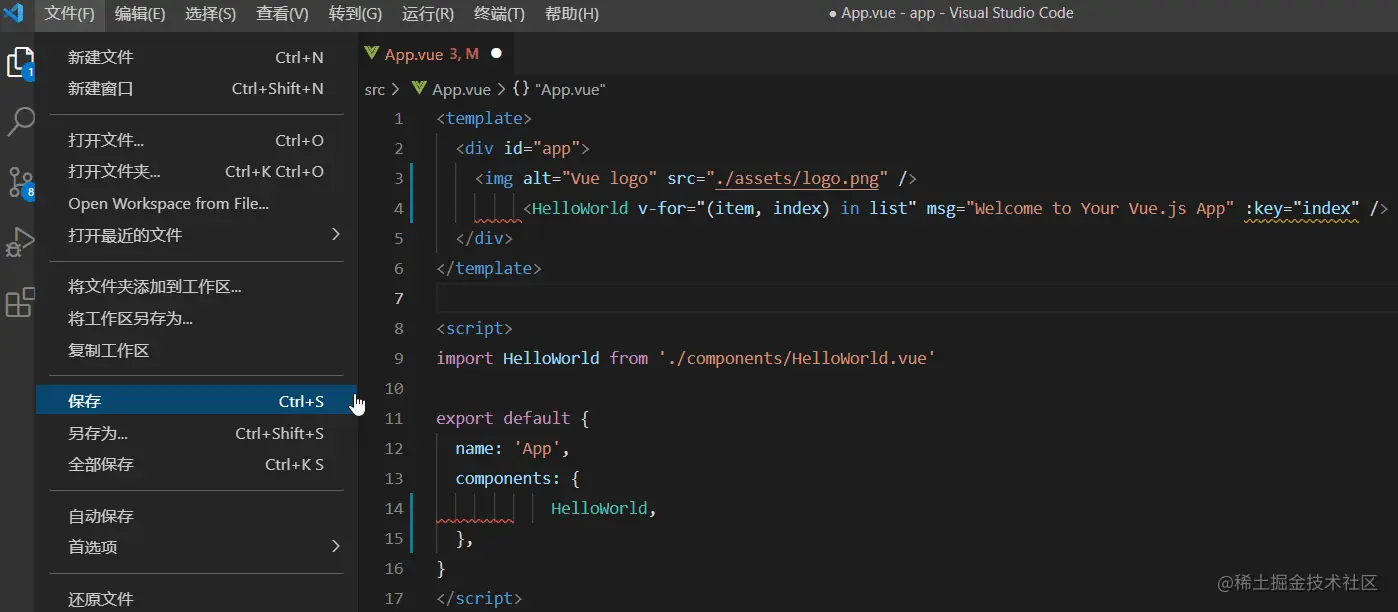
Task: Open the 选择(S) menu
Action: pyautogui.click(x=211, y=14)
